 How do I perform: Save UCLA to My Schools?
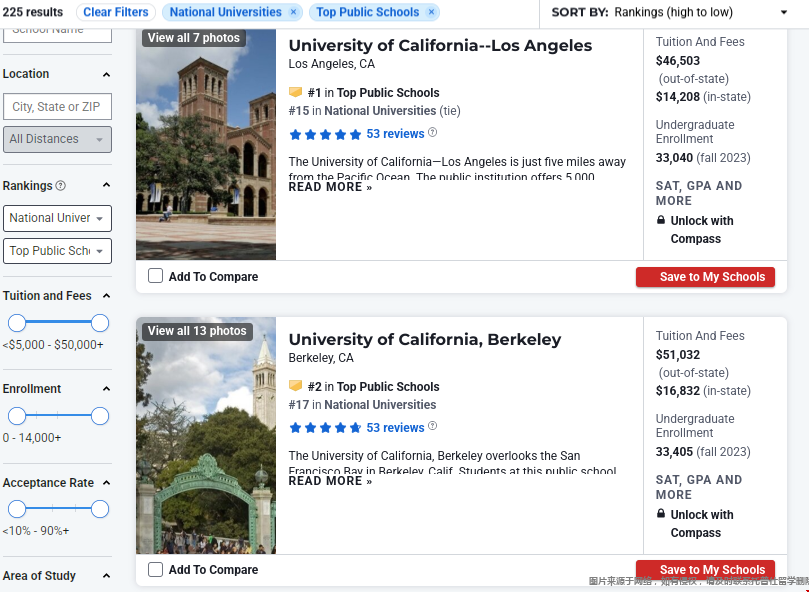pos(705,277)
